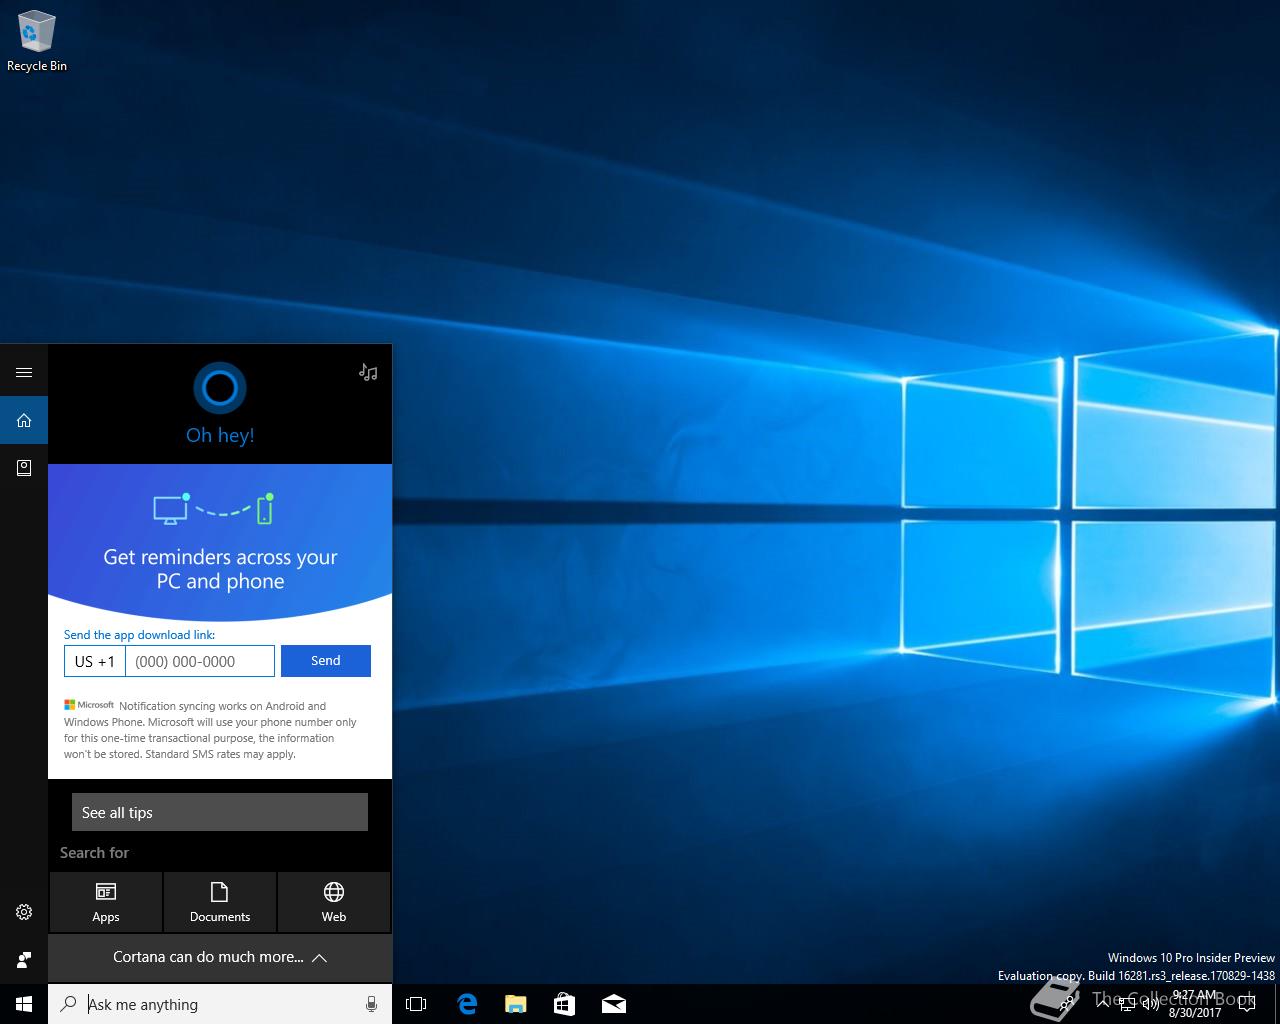Open the Windows Start button

coord(24,1004)
